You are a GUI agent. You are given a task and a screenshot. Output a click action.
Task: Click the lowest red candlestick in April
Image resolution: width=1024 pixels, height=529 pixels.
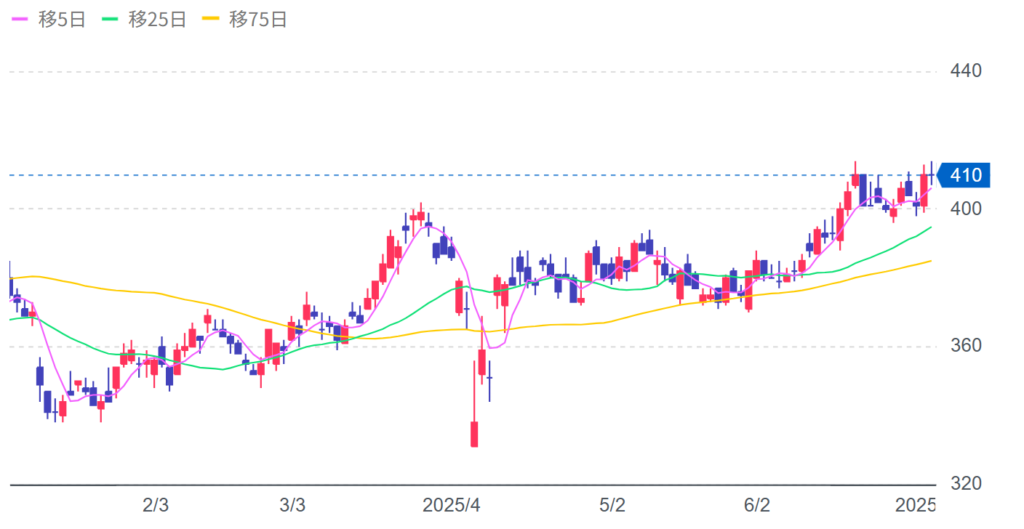(474, 434)
